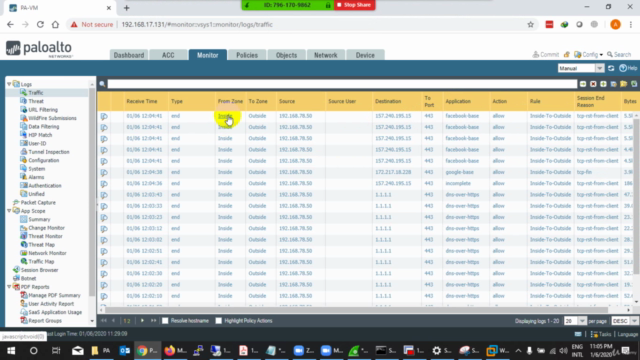
Task: Click the Receive Time column header
Action: click(142, 101)
